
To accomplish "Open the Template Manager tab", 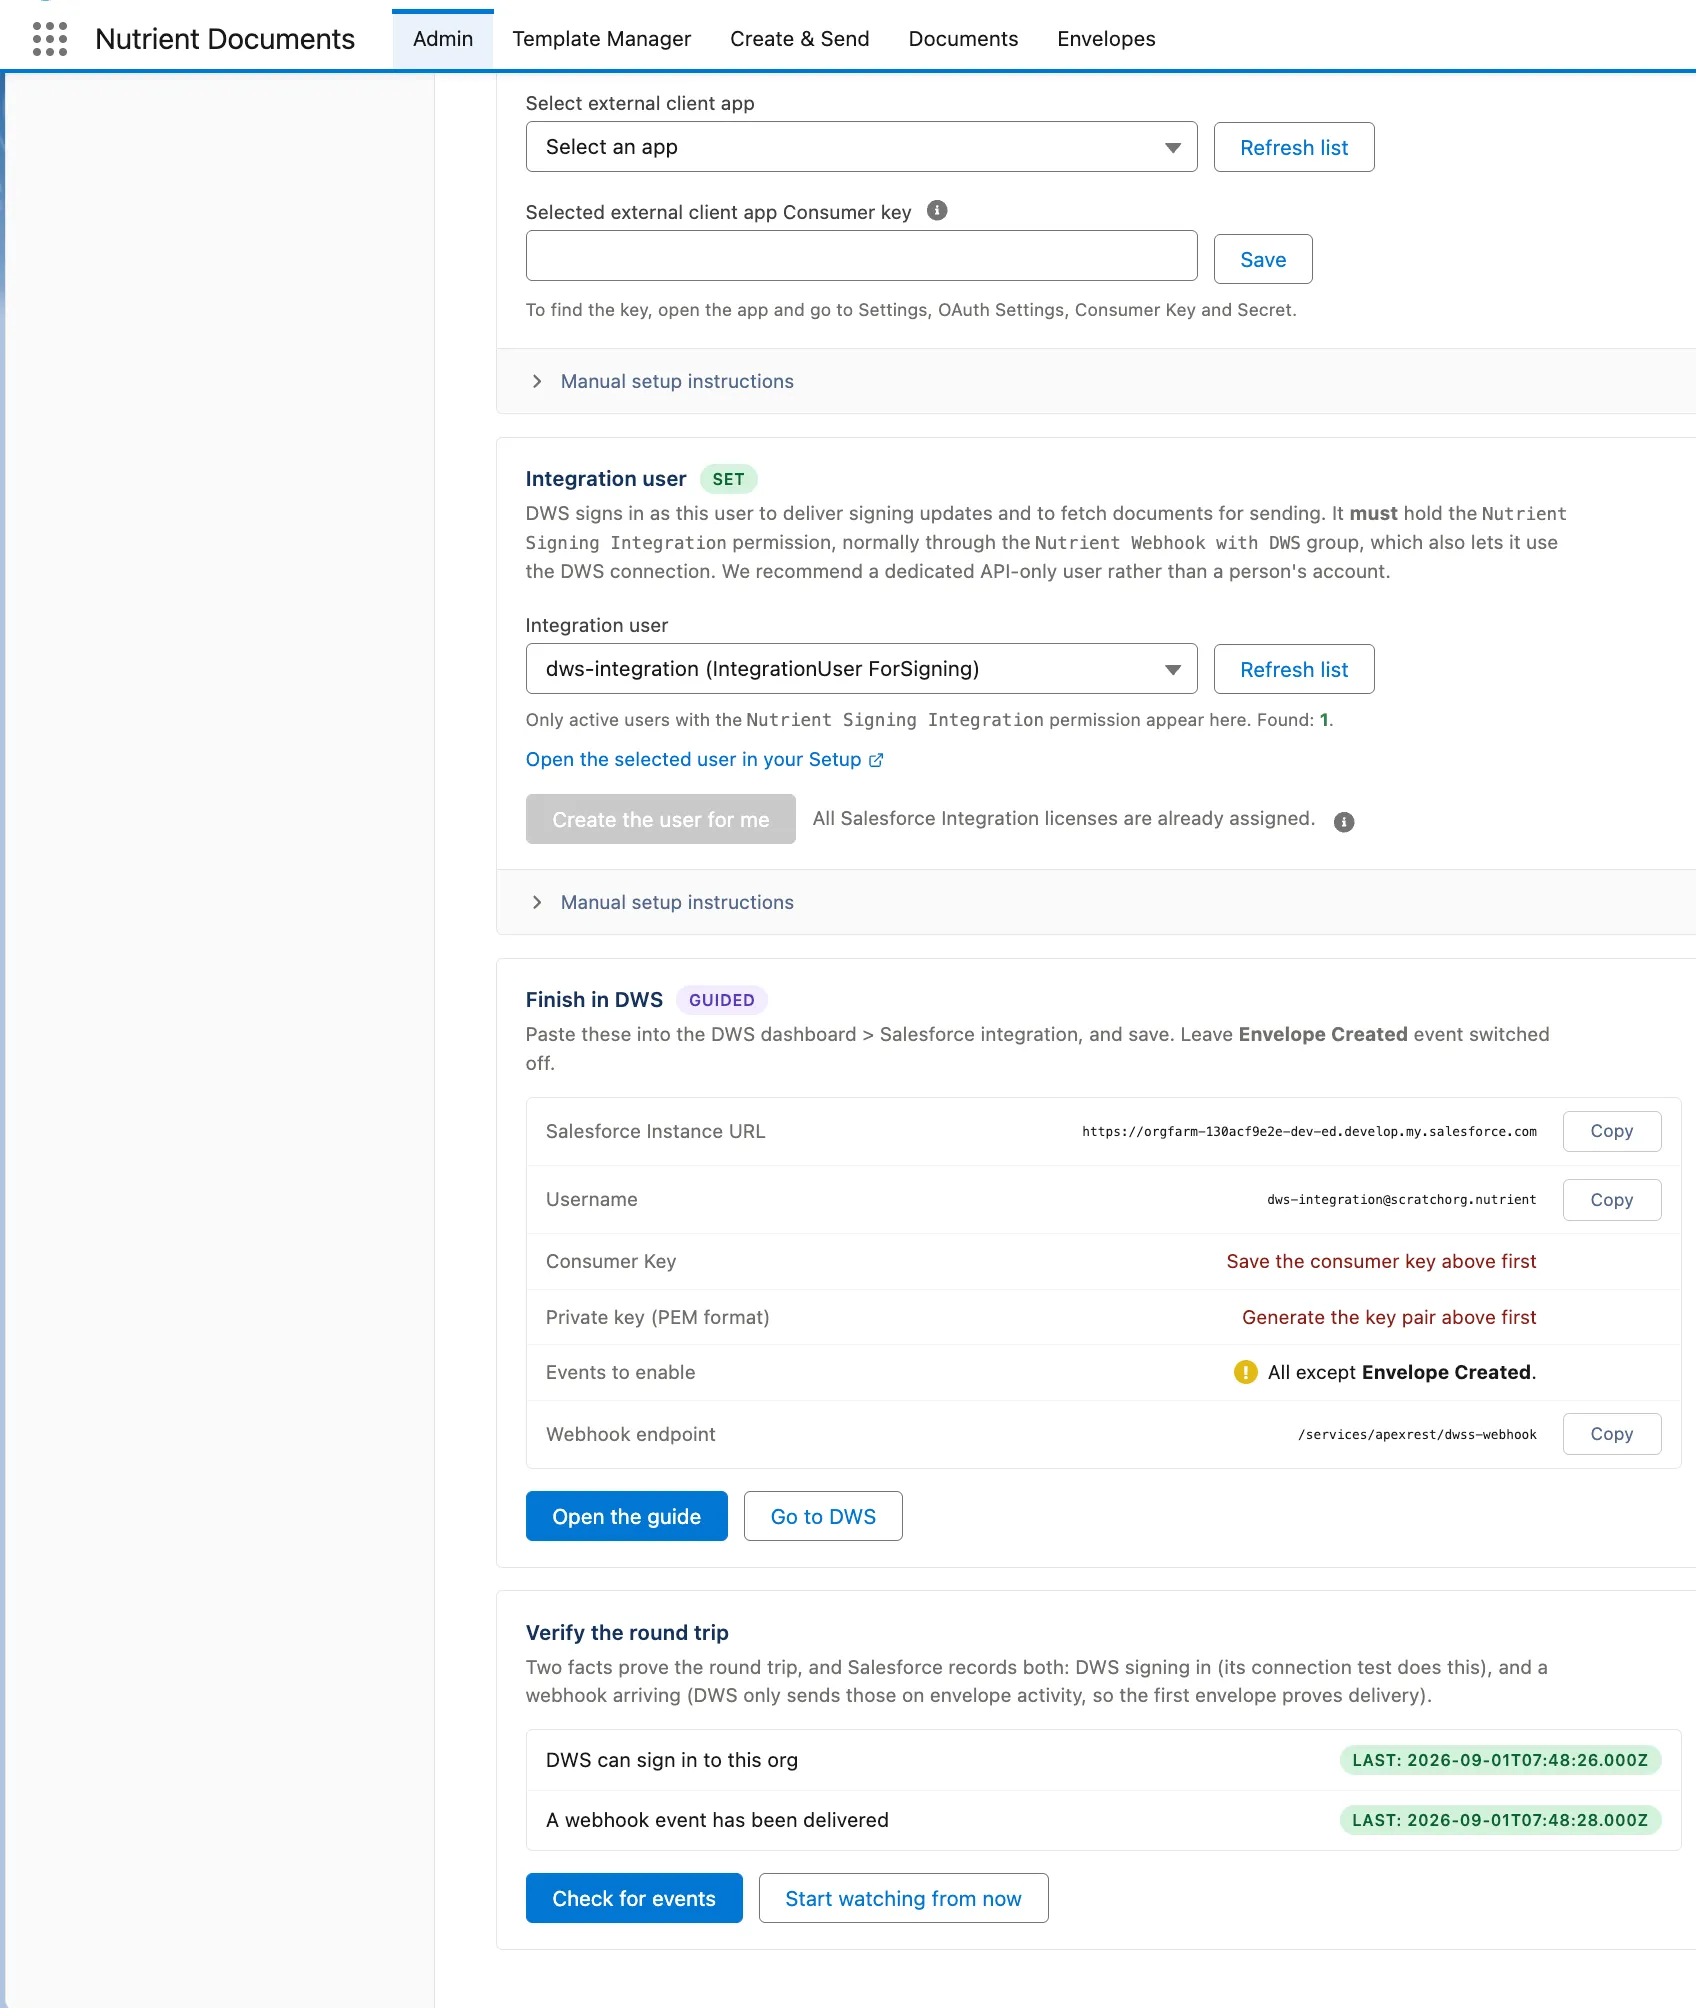I will [601, 39].
